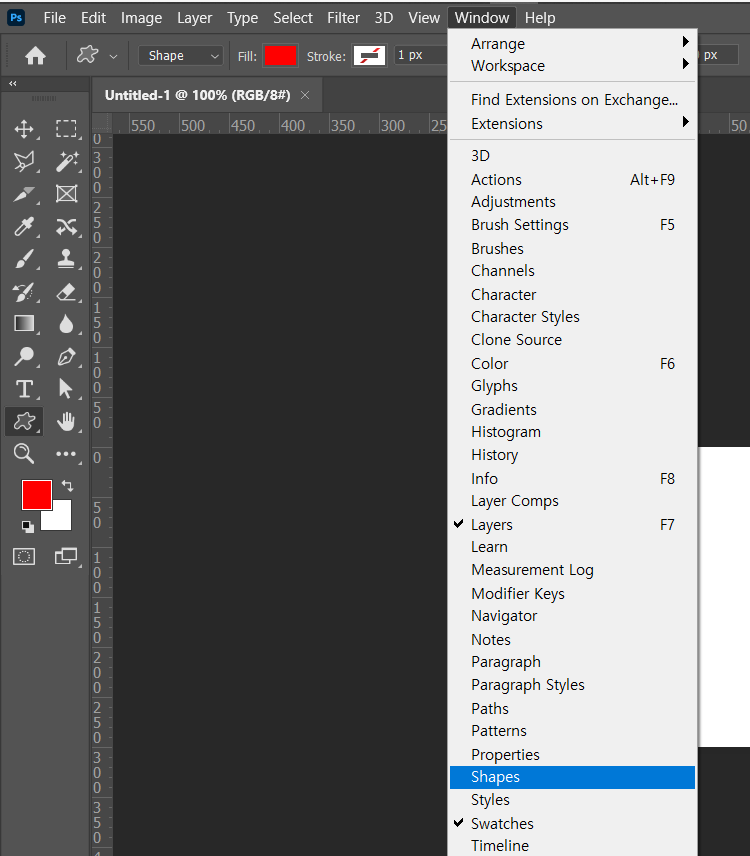
Task: Select the Brush tool
Action: pyautogui.click(x=24, y=259)
